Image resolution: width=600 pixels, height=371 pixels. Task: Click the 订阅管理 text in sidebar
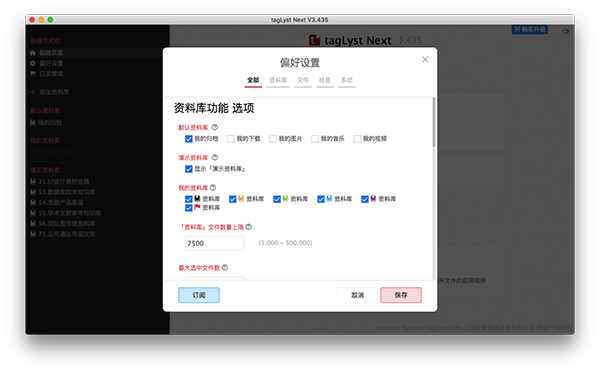pyautogui.click(x=51, y=73)
